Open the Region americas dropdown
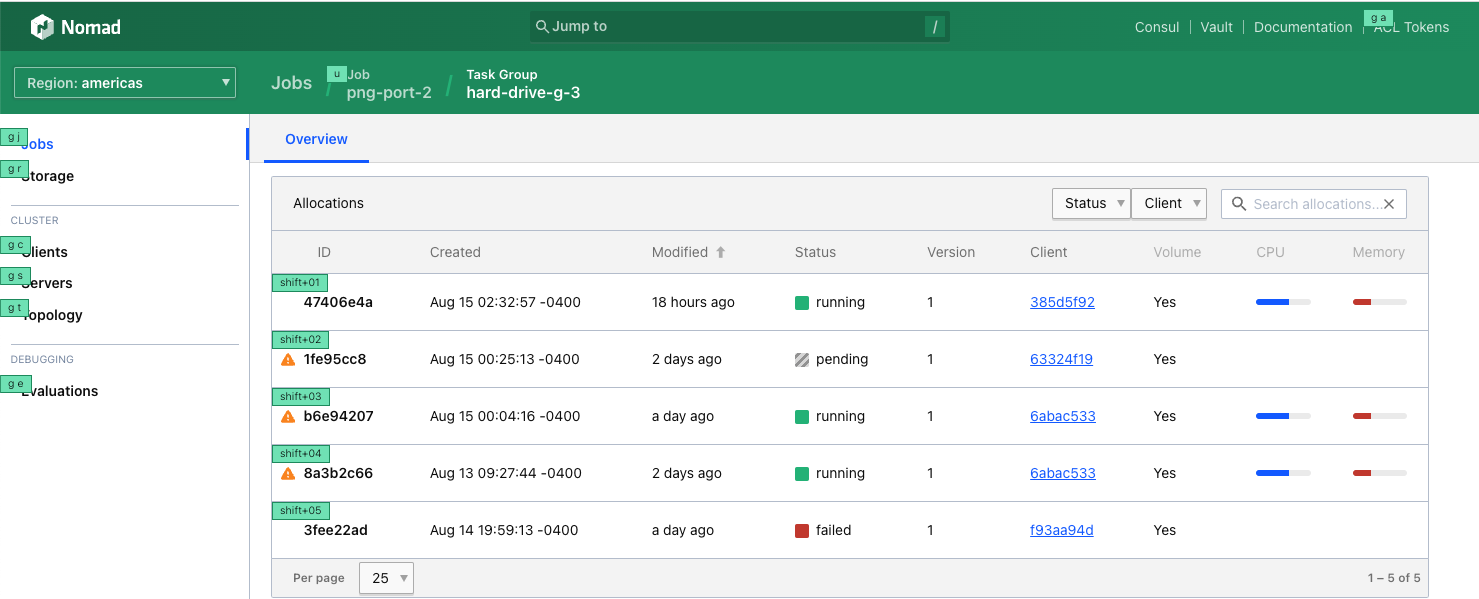1479x599 pixels. click(124, 82)
